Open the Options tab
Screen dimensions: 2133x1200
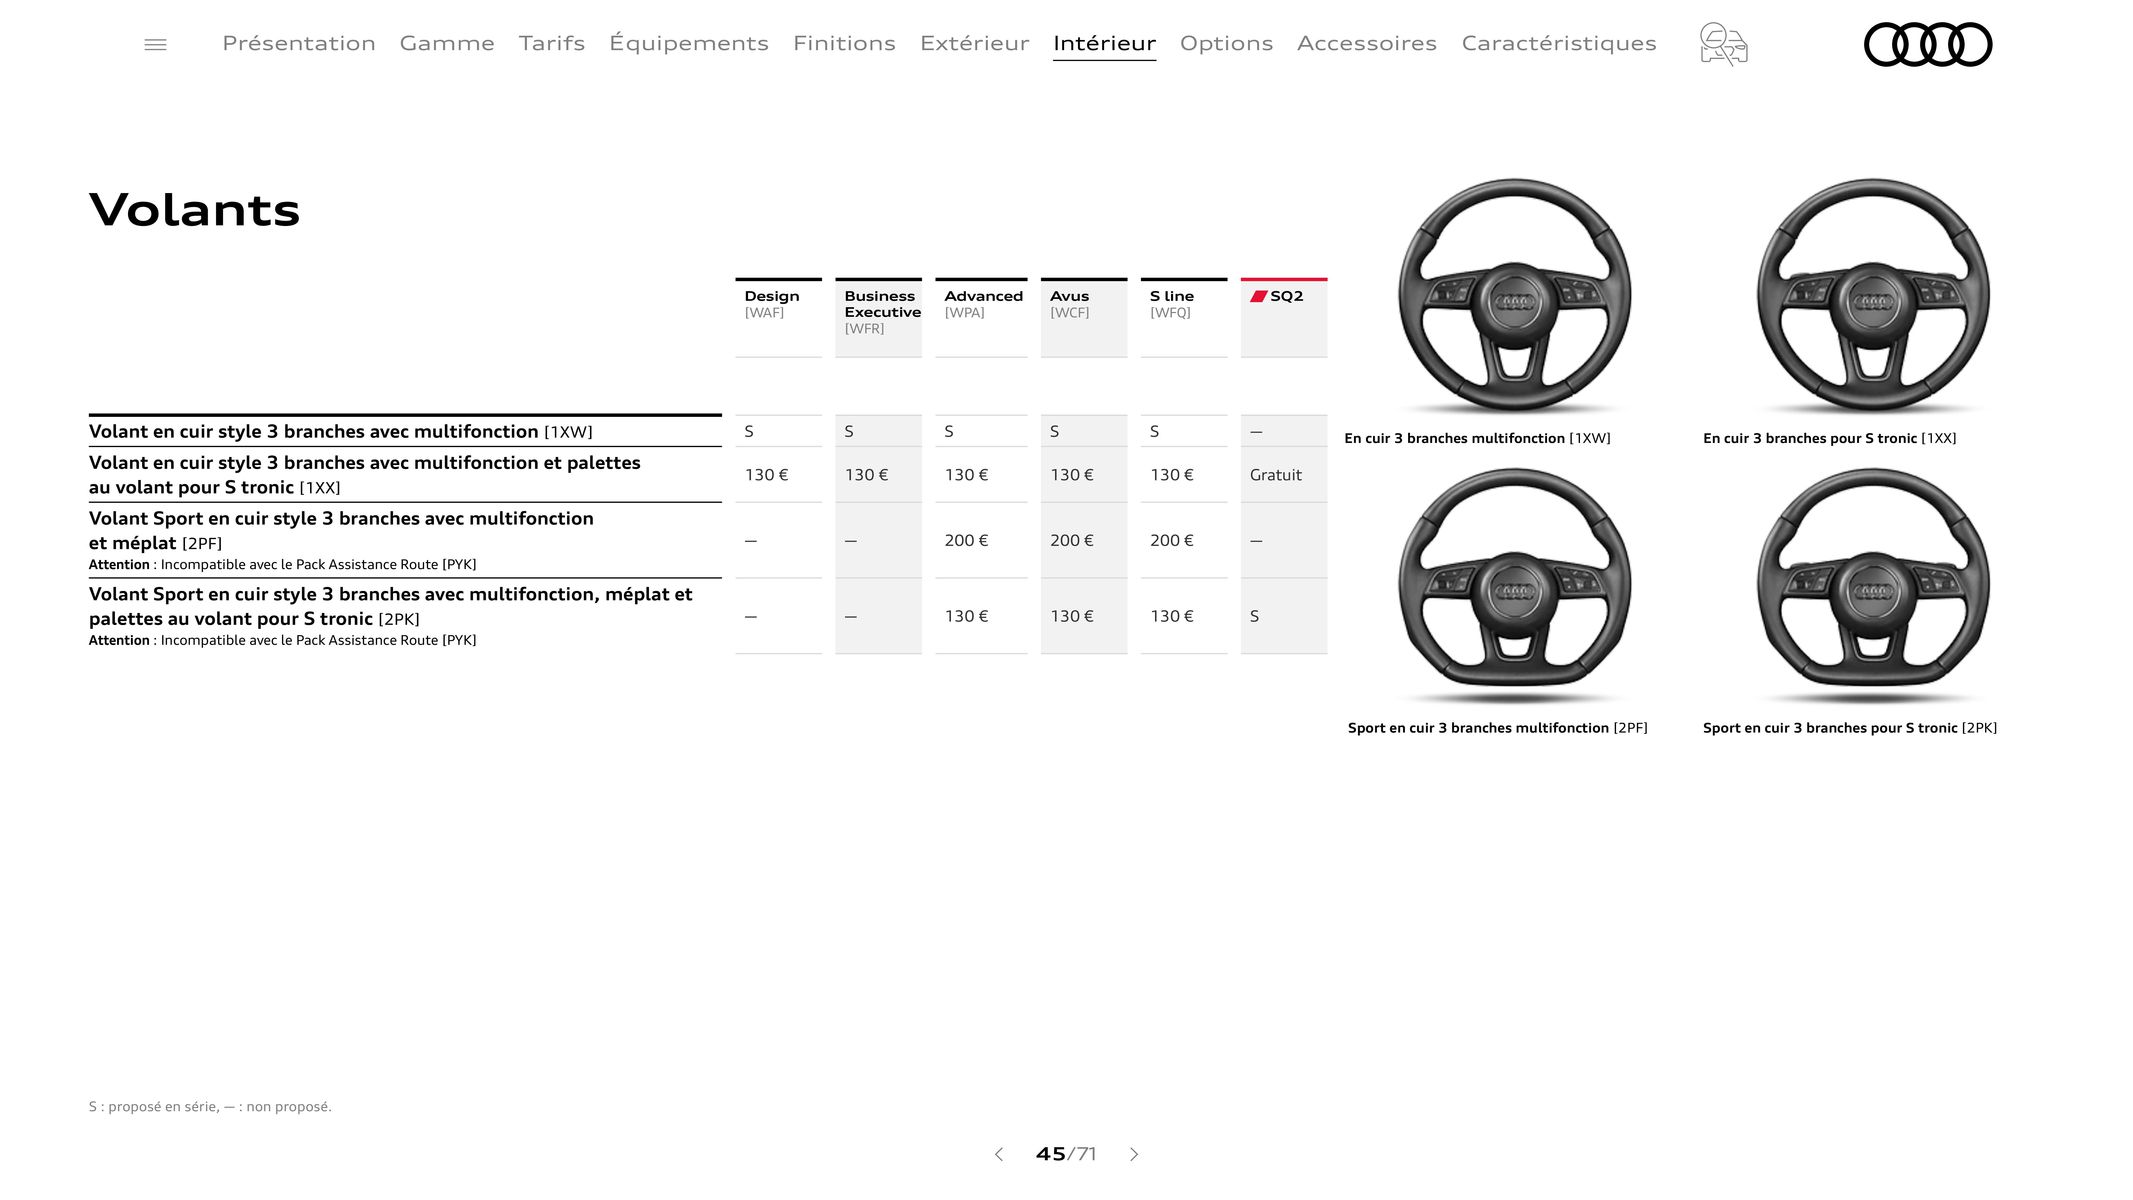(1226, 43)
